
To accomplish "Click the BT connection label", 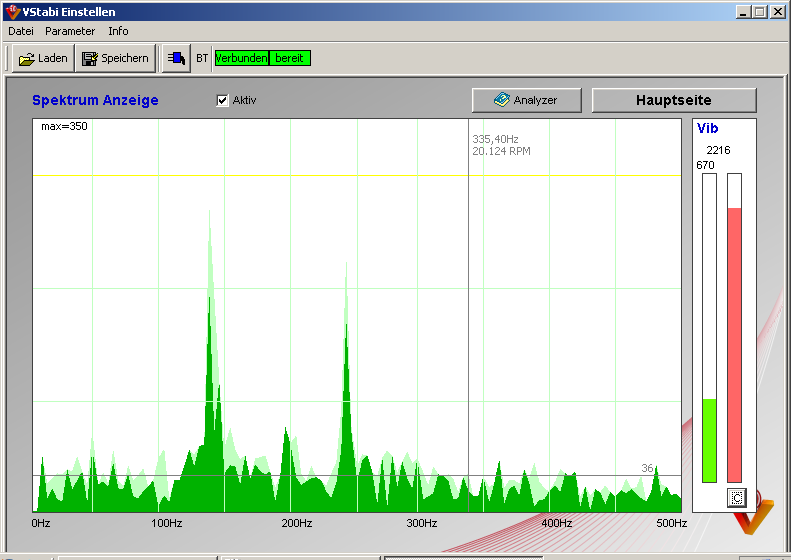I will coord(202,58).
